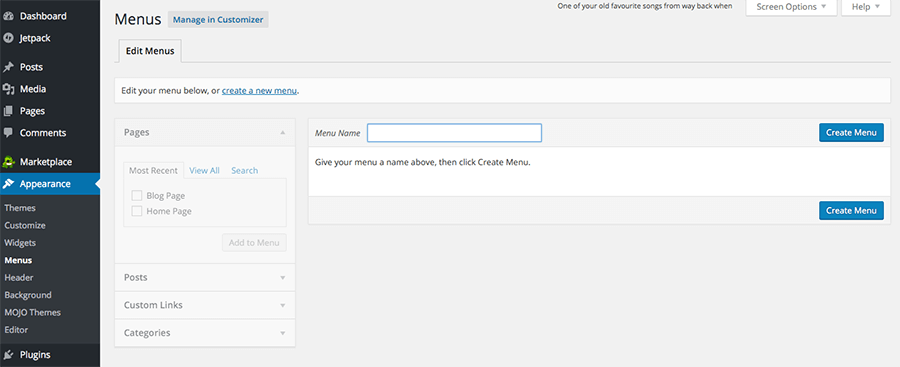Open the Media menu item
Image resolution: width=900 pixels, height=367 pixels.
(50, 89)
